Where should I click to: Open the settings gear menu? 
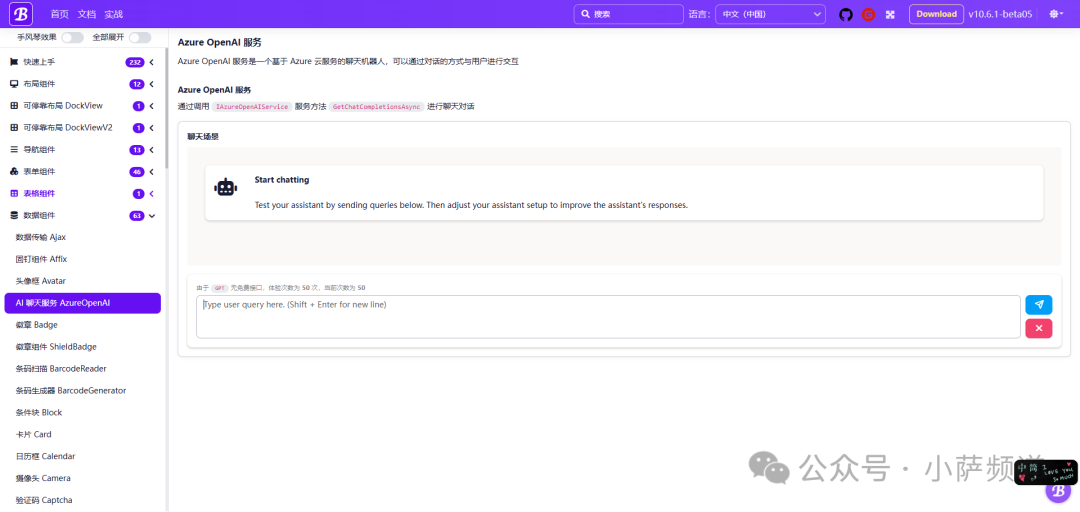point(1056,14)
